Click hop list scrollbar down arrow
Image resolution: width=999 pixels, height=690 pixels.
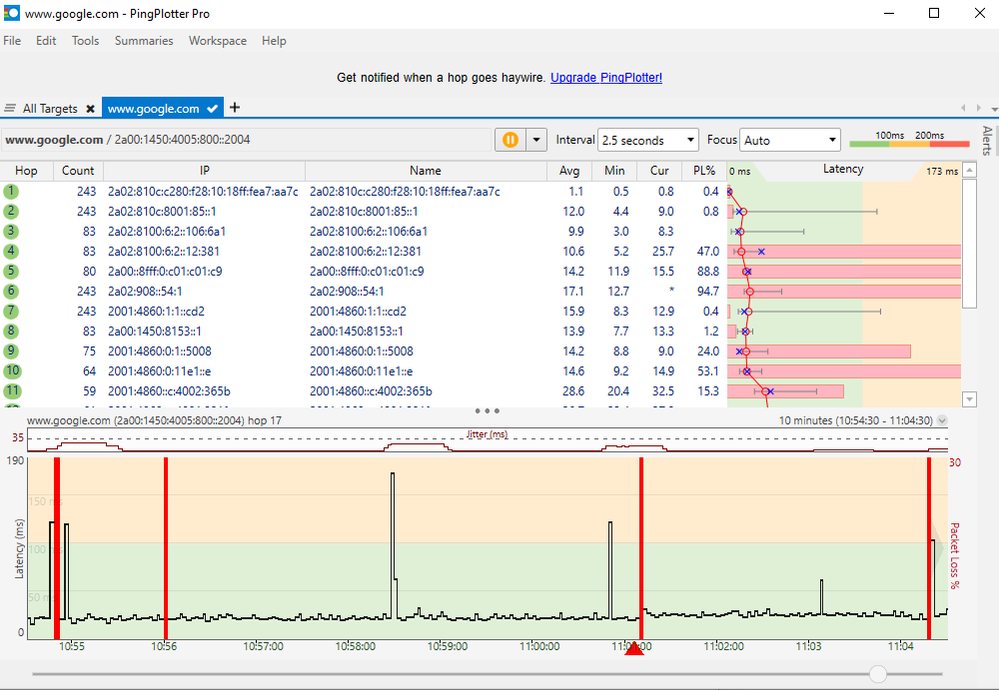tap(969, 399)
